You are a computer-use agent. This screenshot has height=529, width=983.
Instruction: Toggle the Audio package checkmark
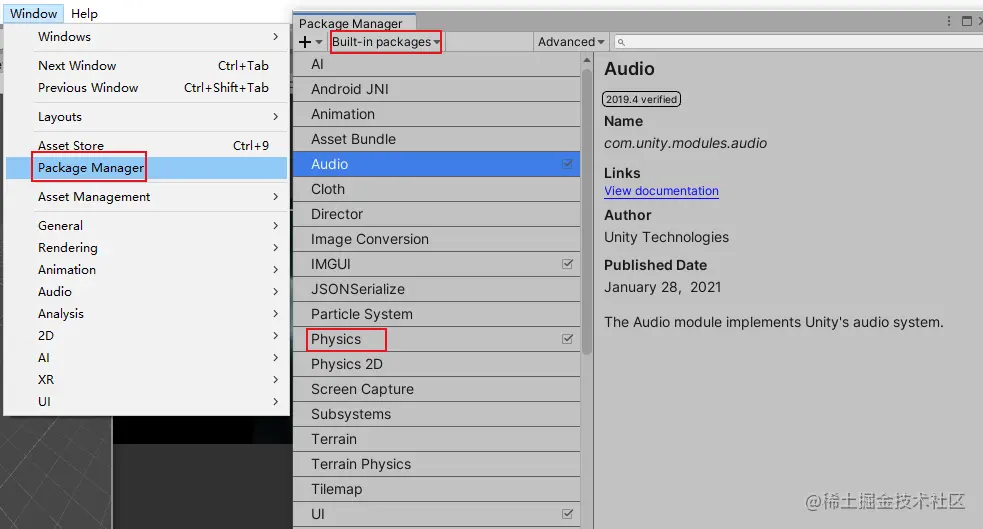pos(567,164)
